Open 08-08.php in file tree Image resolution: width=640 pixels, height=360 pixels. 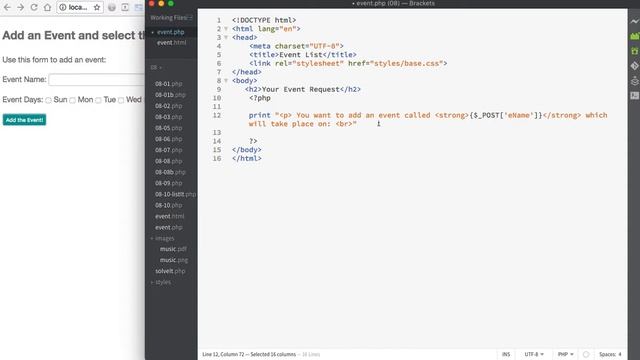pos(169,161)
